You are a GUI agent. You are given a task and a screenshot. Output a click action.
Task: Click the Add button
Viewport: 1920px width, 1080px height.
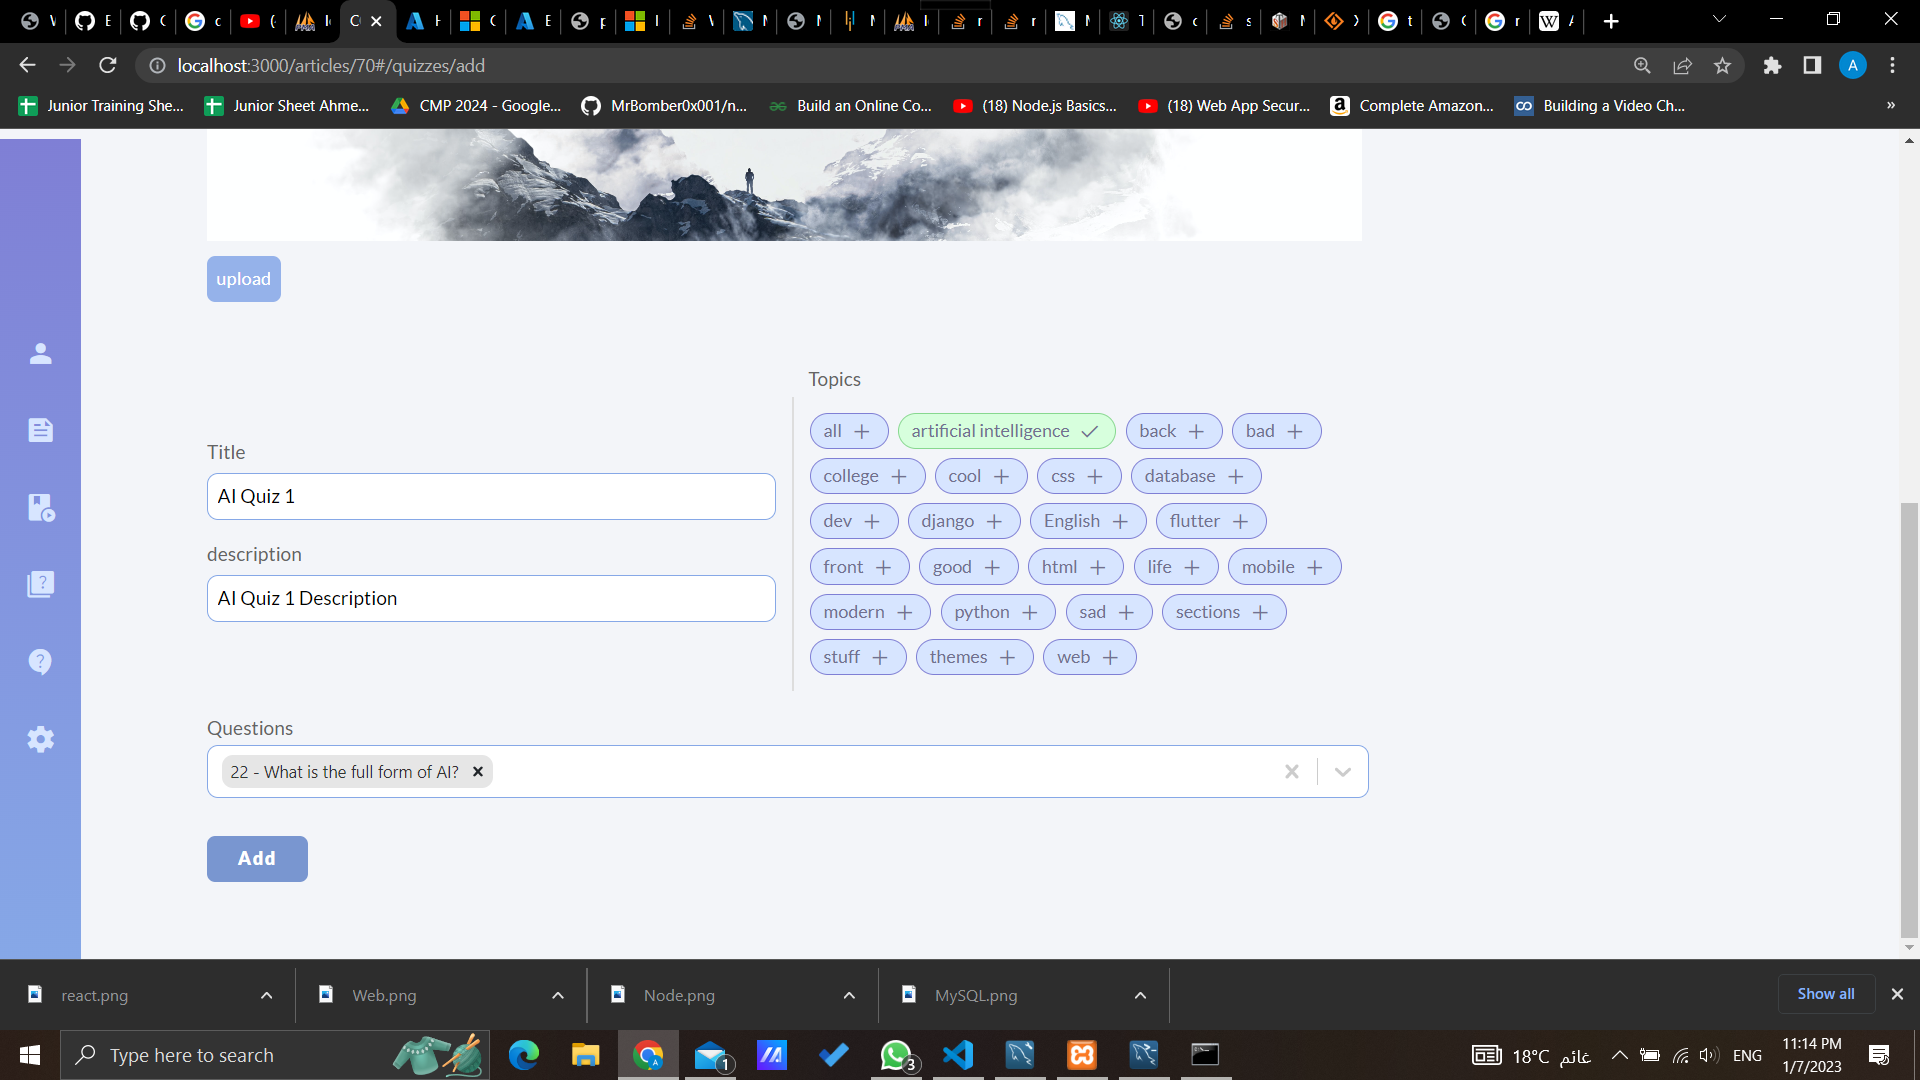tap(257, 859)
